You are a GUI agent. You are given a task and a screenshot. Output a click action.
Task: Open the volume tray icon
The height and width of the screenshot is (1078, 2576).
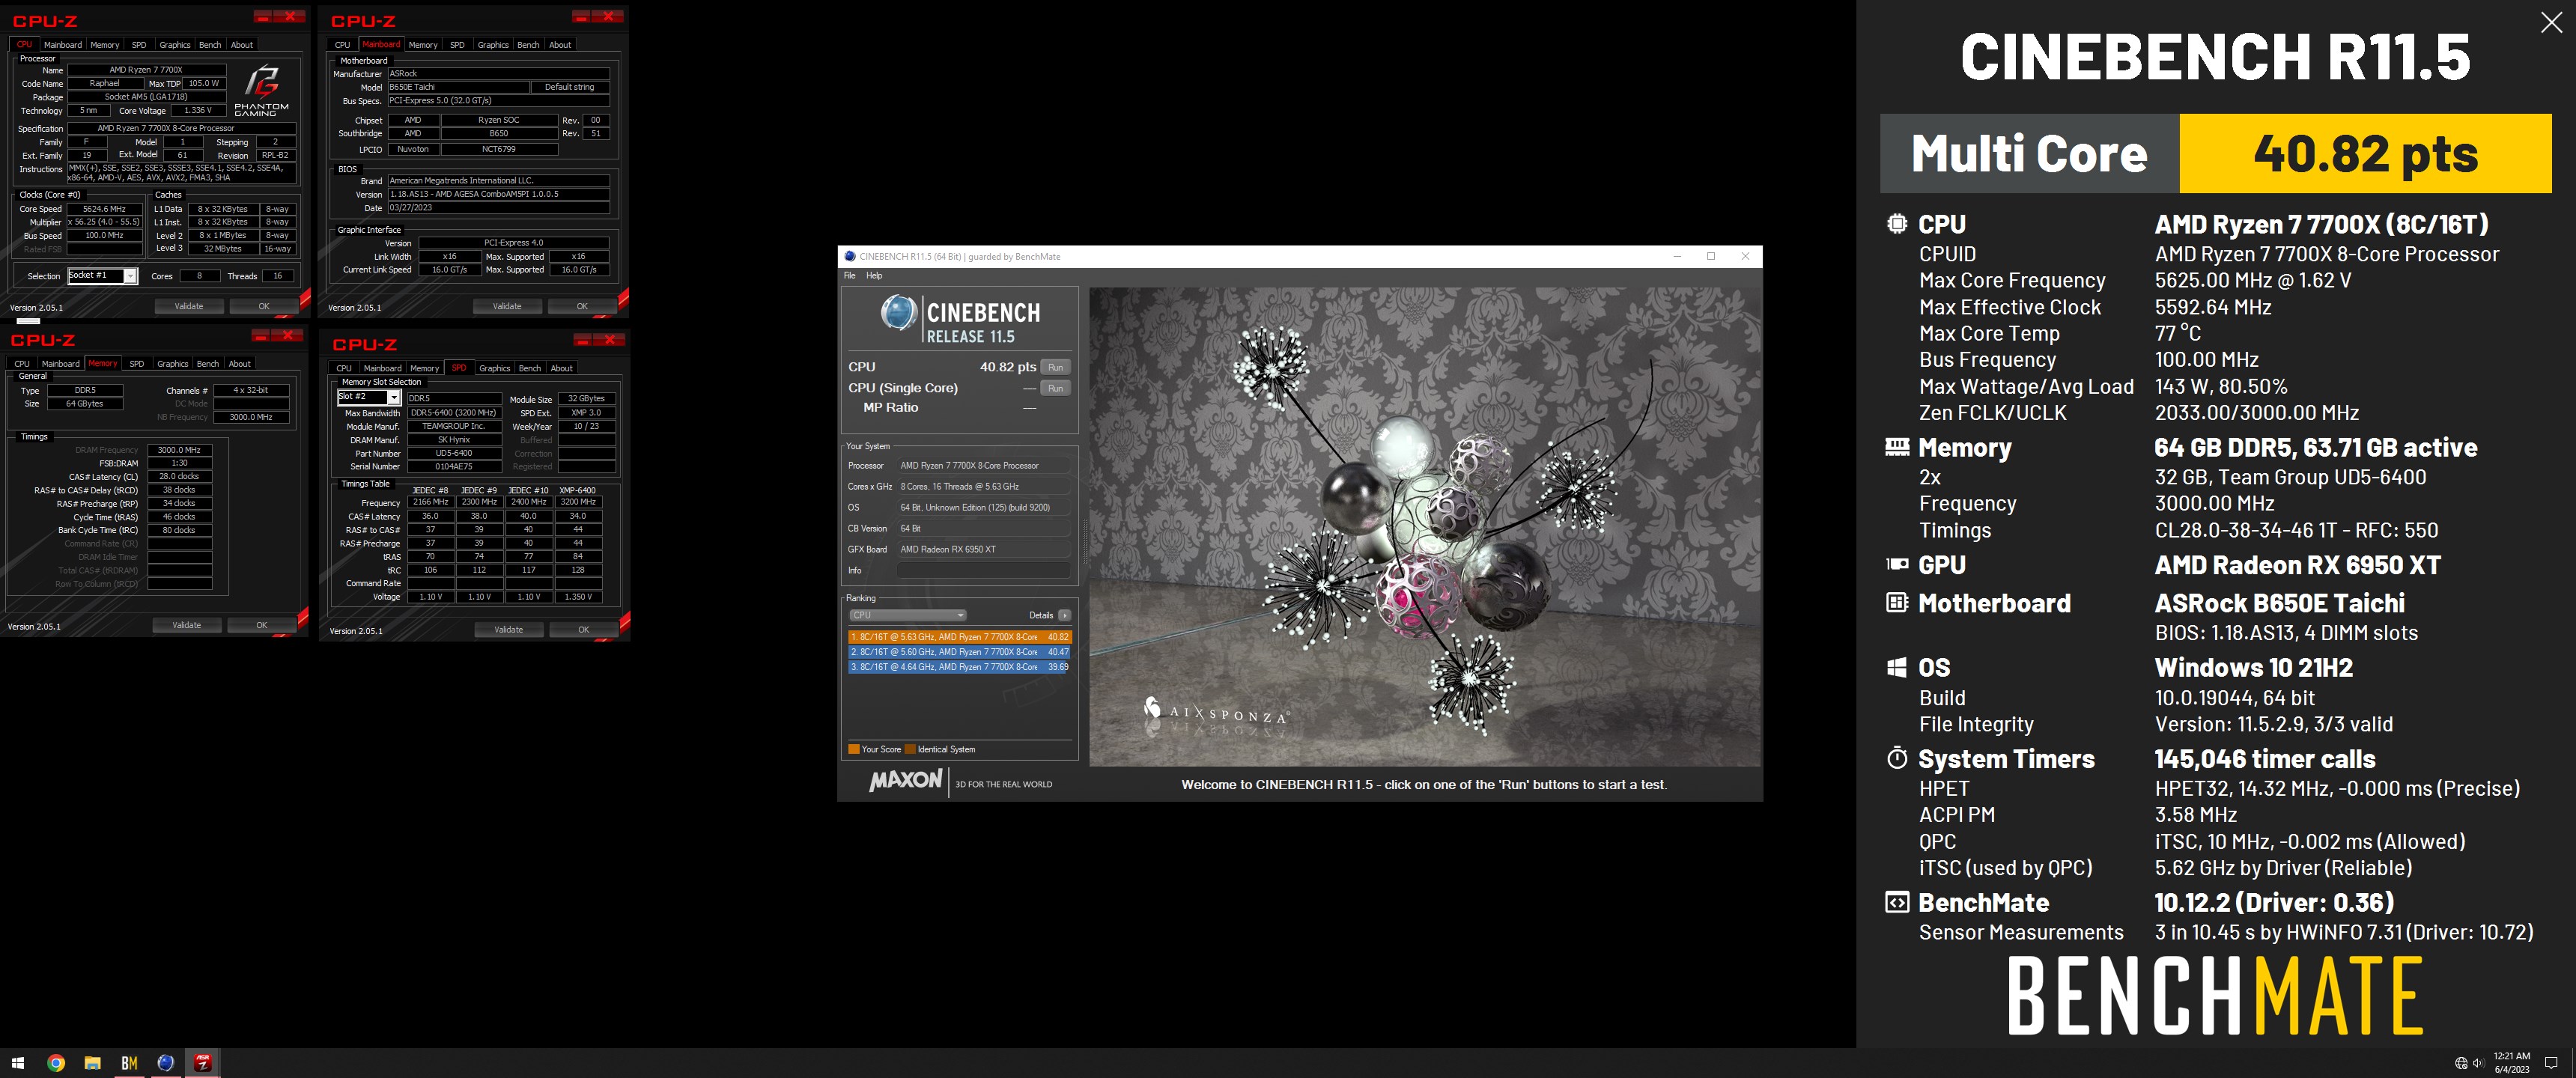coord(2479,1063)
